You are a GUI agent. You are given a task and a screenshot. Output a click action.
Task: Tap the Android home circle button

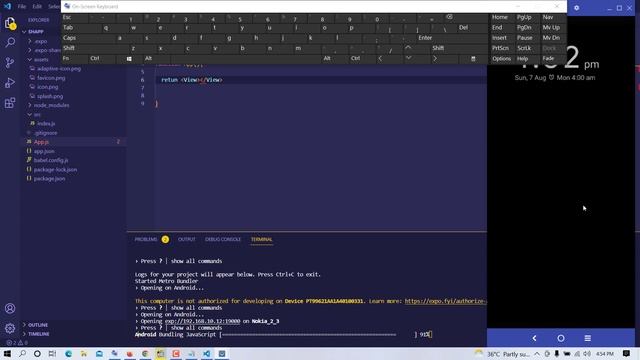[561, 338]
